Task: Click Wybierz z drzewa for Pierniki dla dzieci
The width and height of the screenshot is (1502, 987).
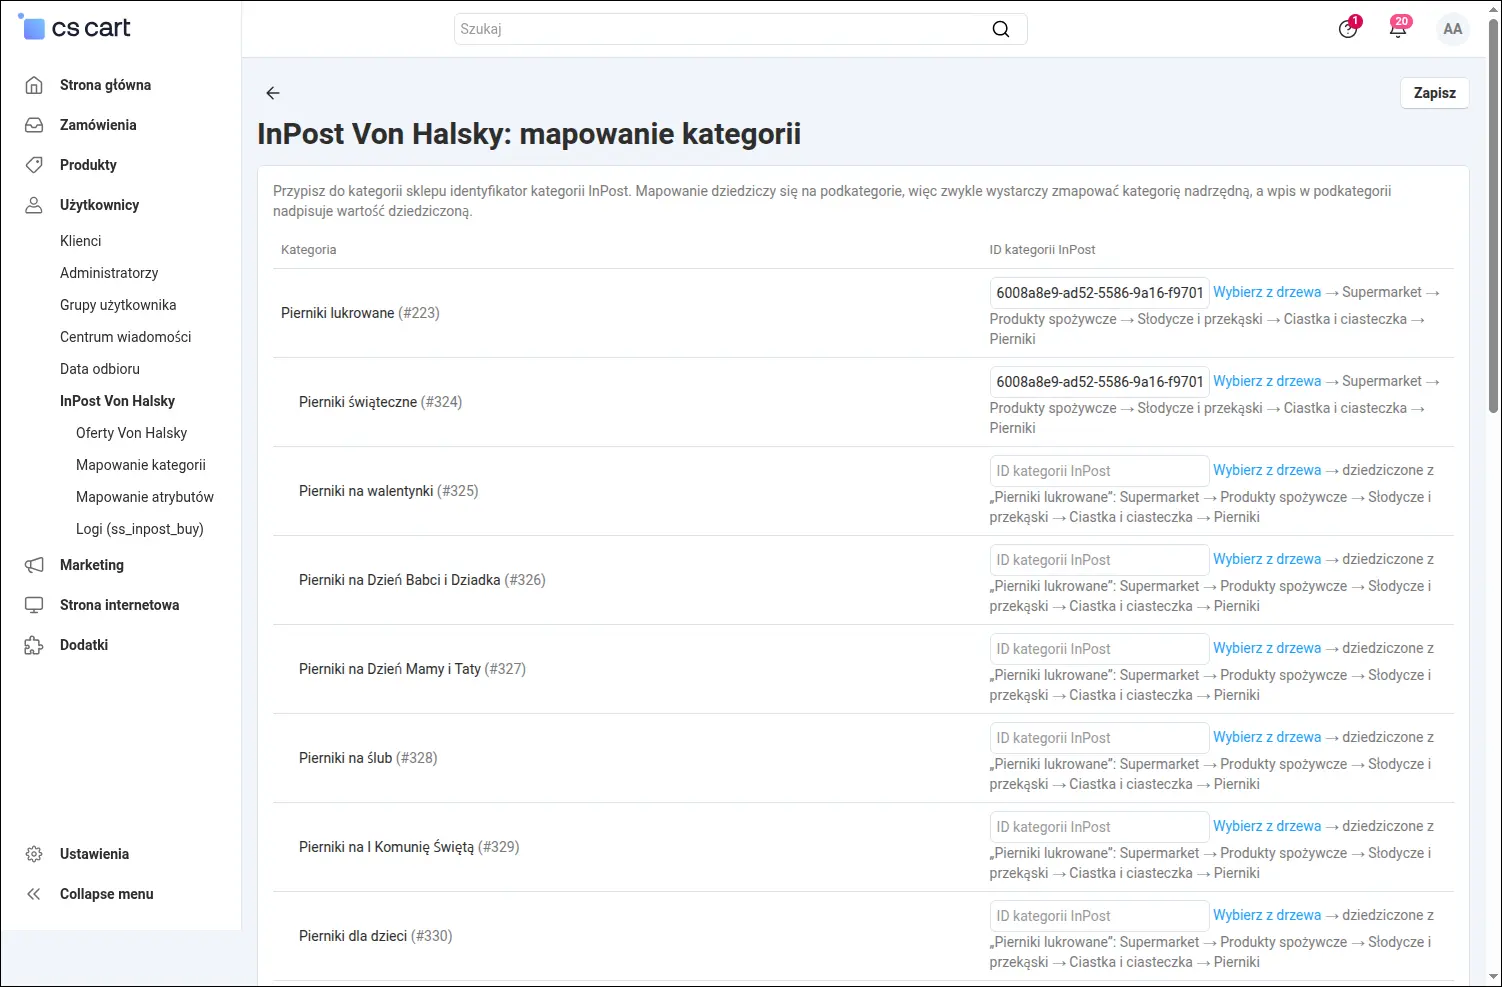Action: coord(1267,915)
